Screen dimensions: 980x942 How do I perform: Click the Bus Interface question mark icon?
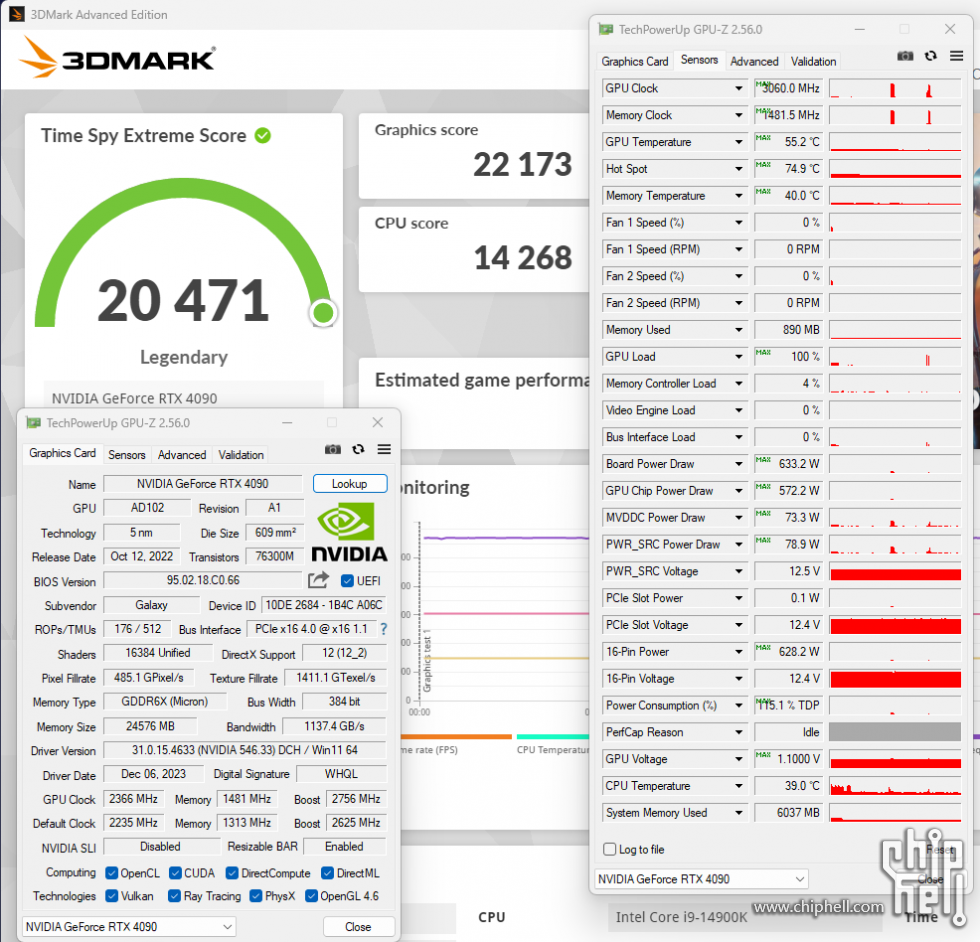384,629
